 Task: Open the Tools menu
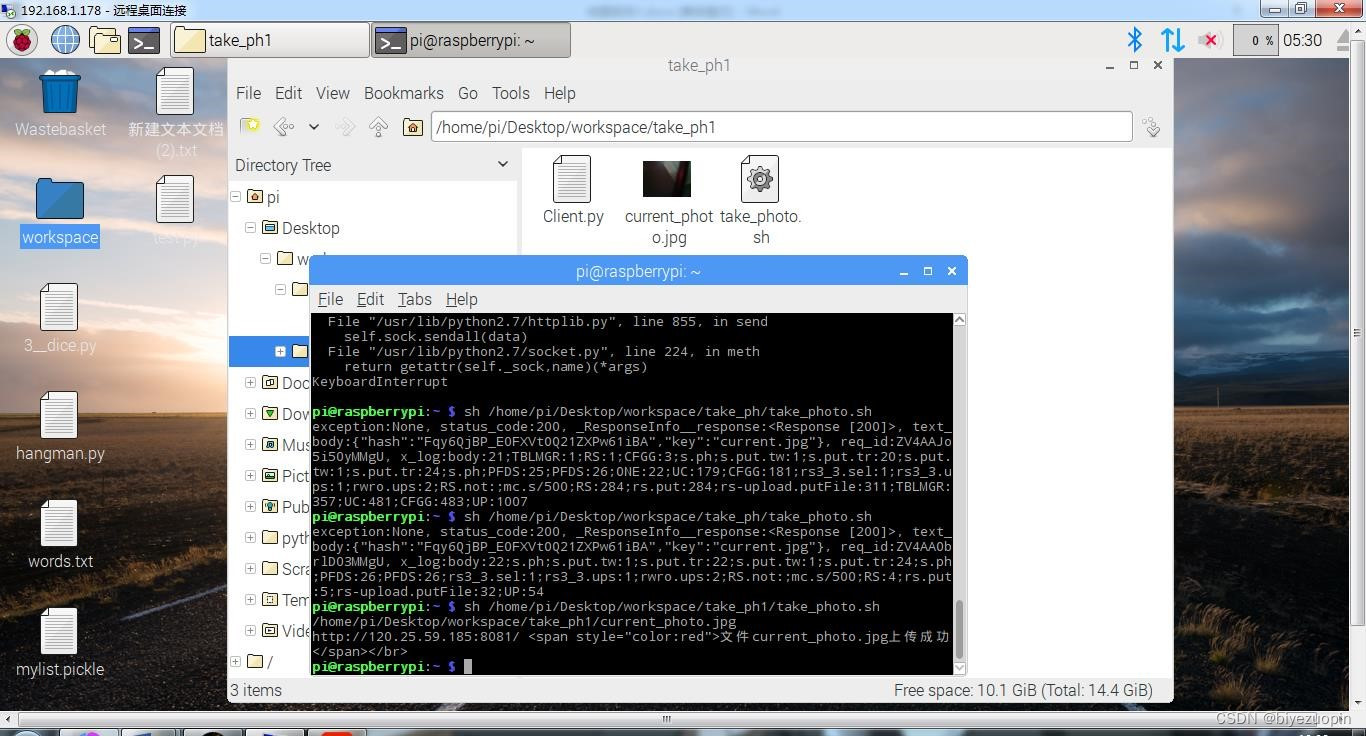[510, 93]
